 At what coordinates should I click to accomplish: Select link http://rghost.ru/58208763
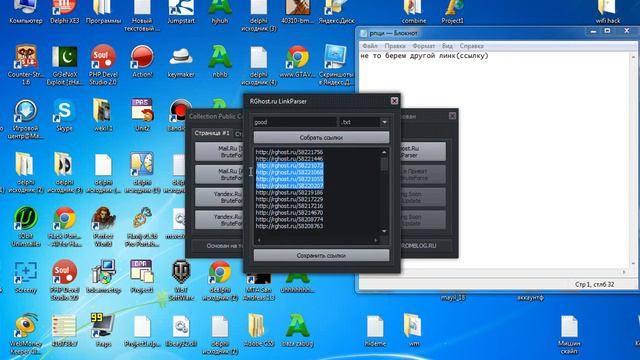(x=289, y=226)
